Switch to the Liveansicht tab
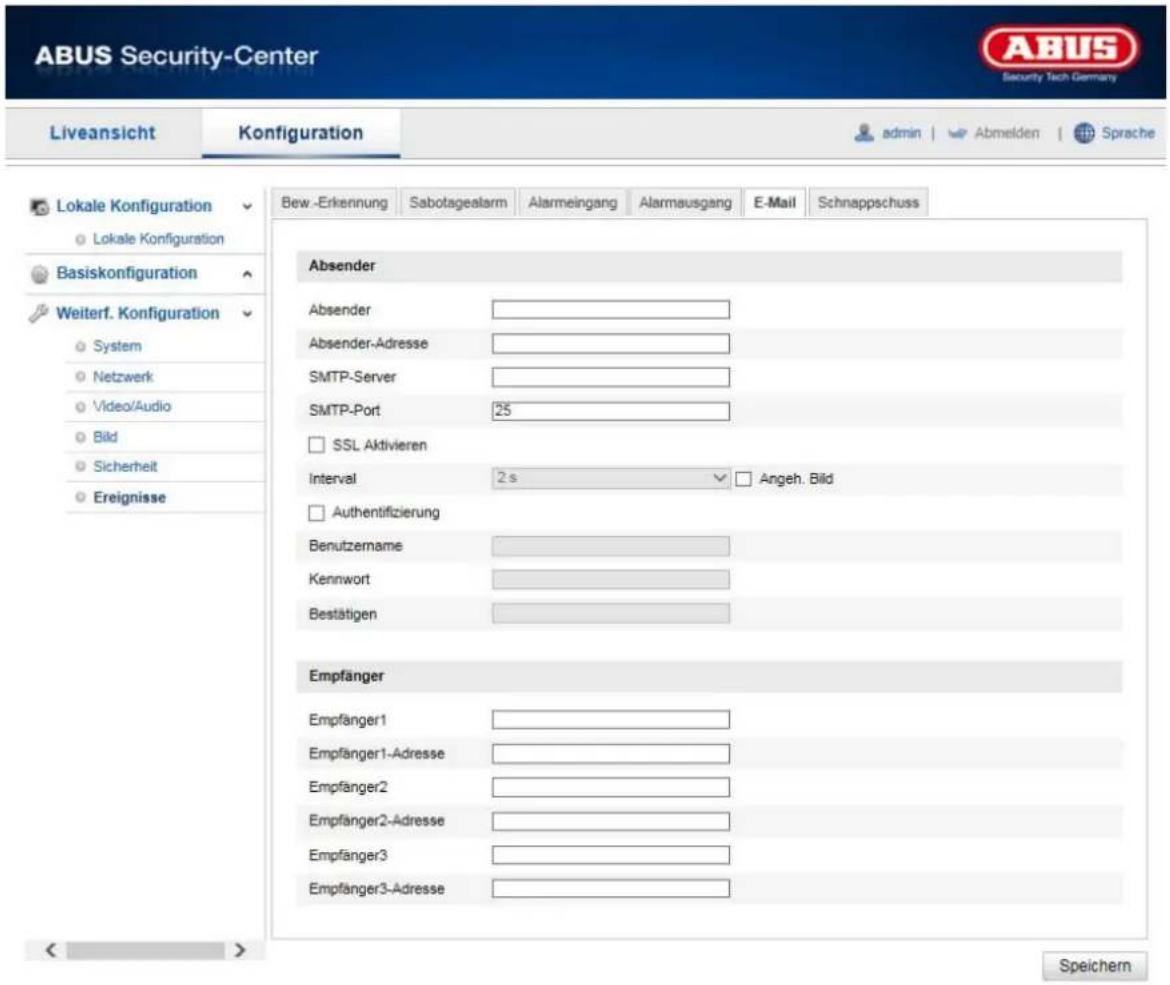 pyautogui.click(x=103, y=133)
